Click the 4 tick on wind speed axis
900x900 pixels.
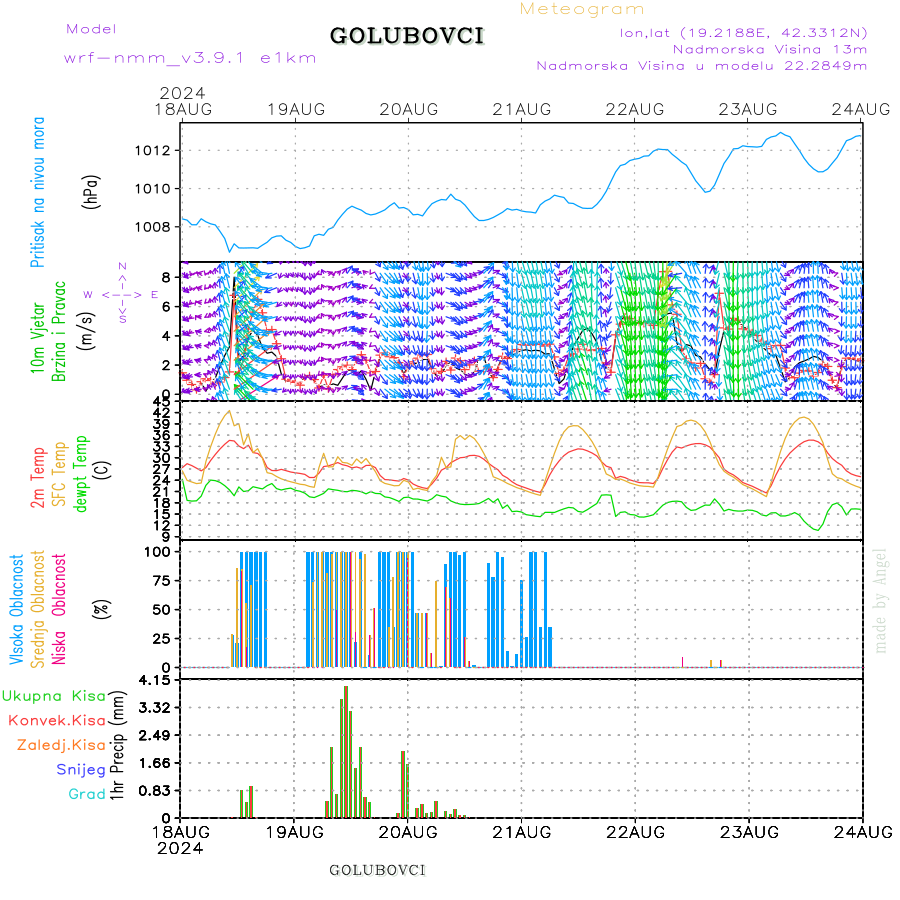(x=166, y=336)
